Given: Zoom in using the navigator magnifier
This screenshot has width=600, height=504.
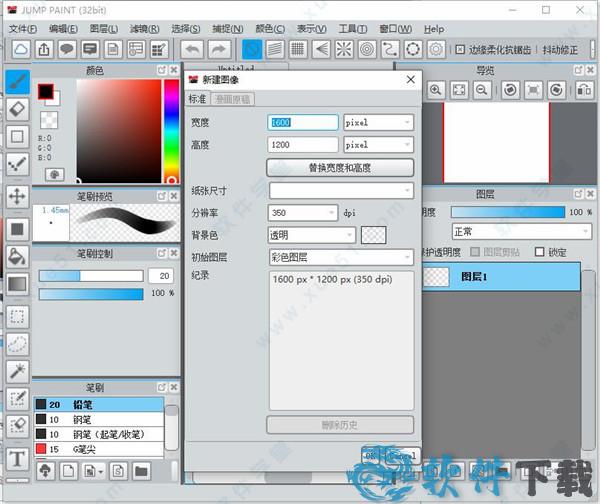Looking at the screenshot, I should [436, 90].
